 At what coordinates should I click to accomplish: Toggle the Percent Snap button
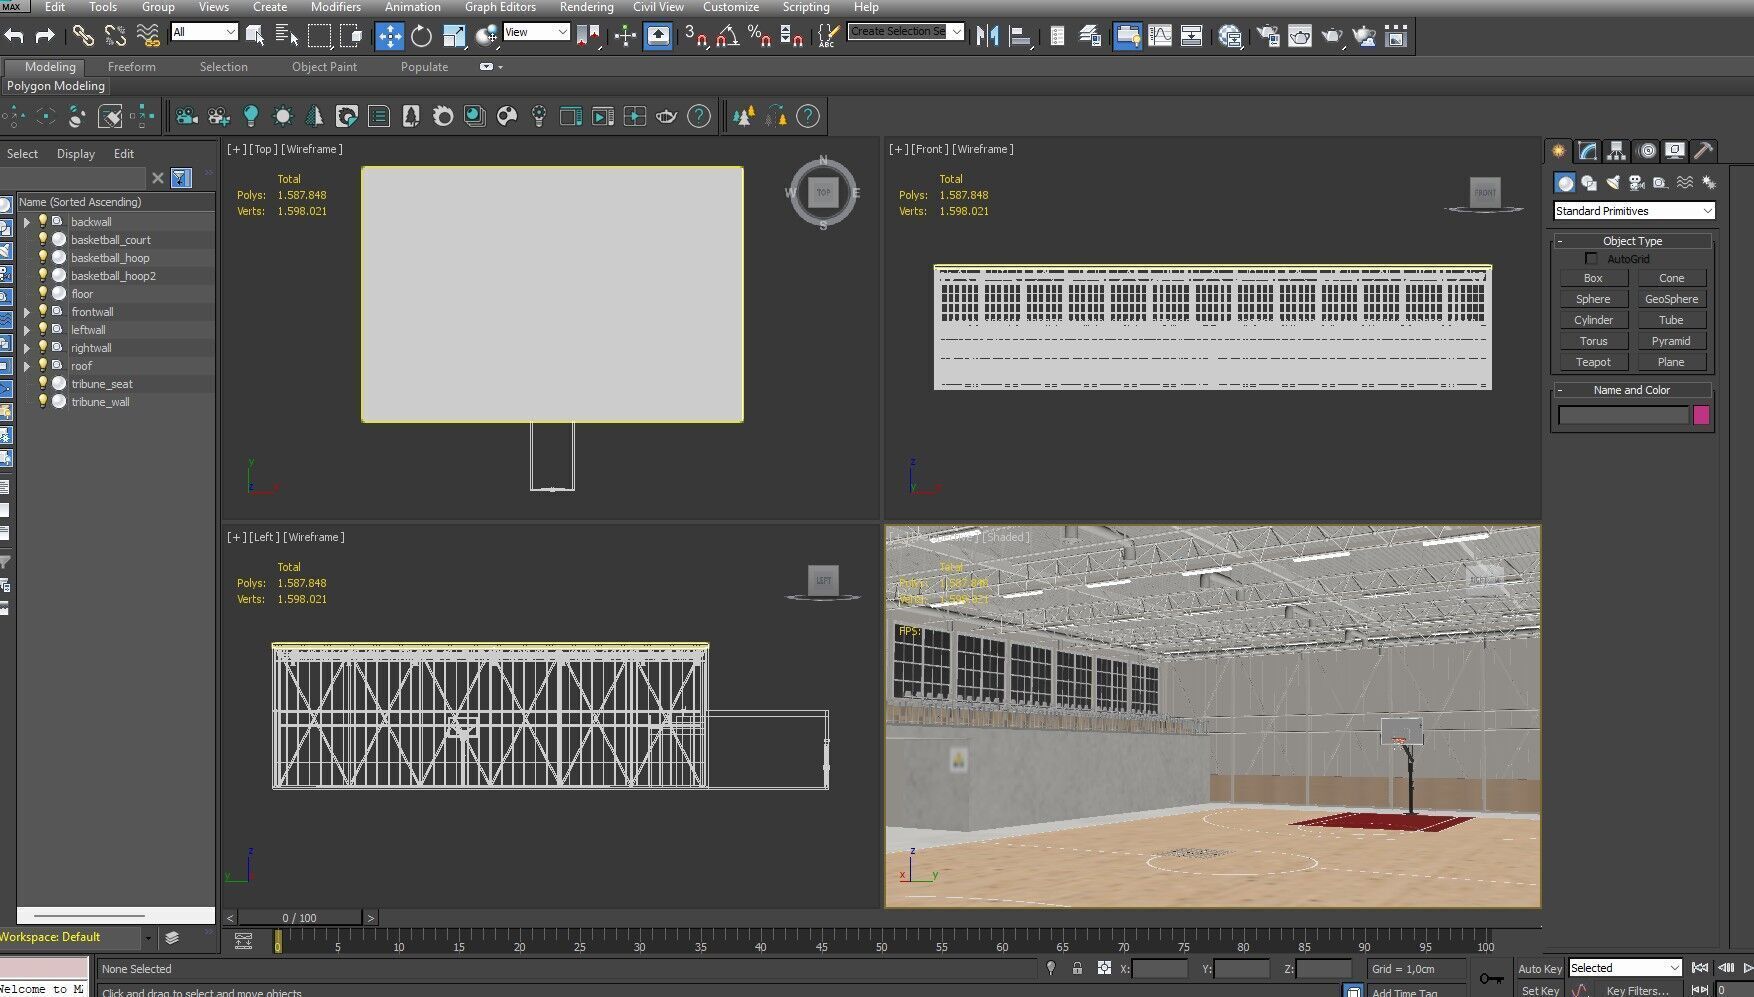point(760,36)
